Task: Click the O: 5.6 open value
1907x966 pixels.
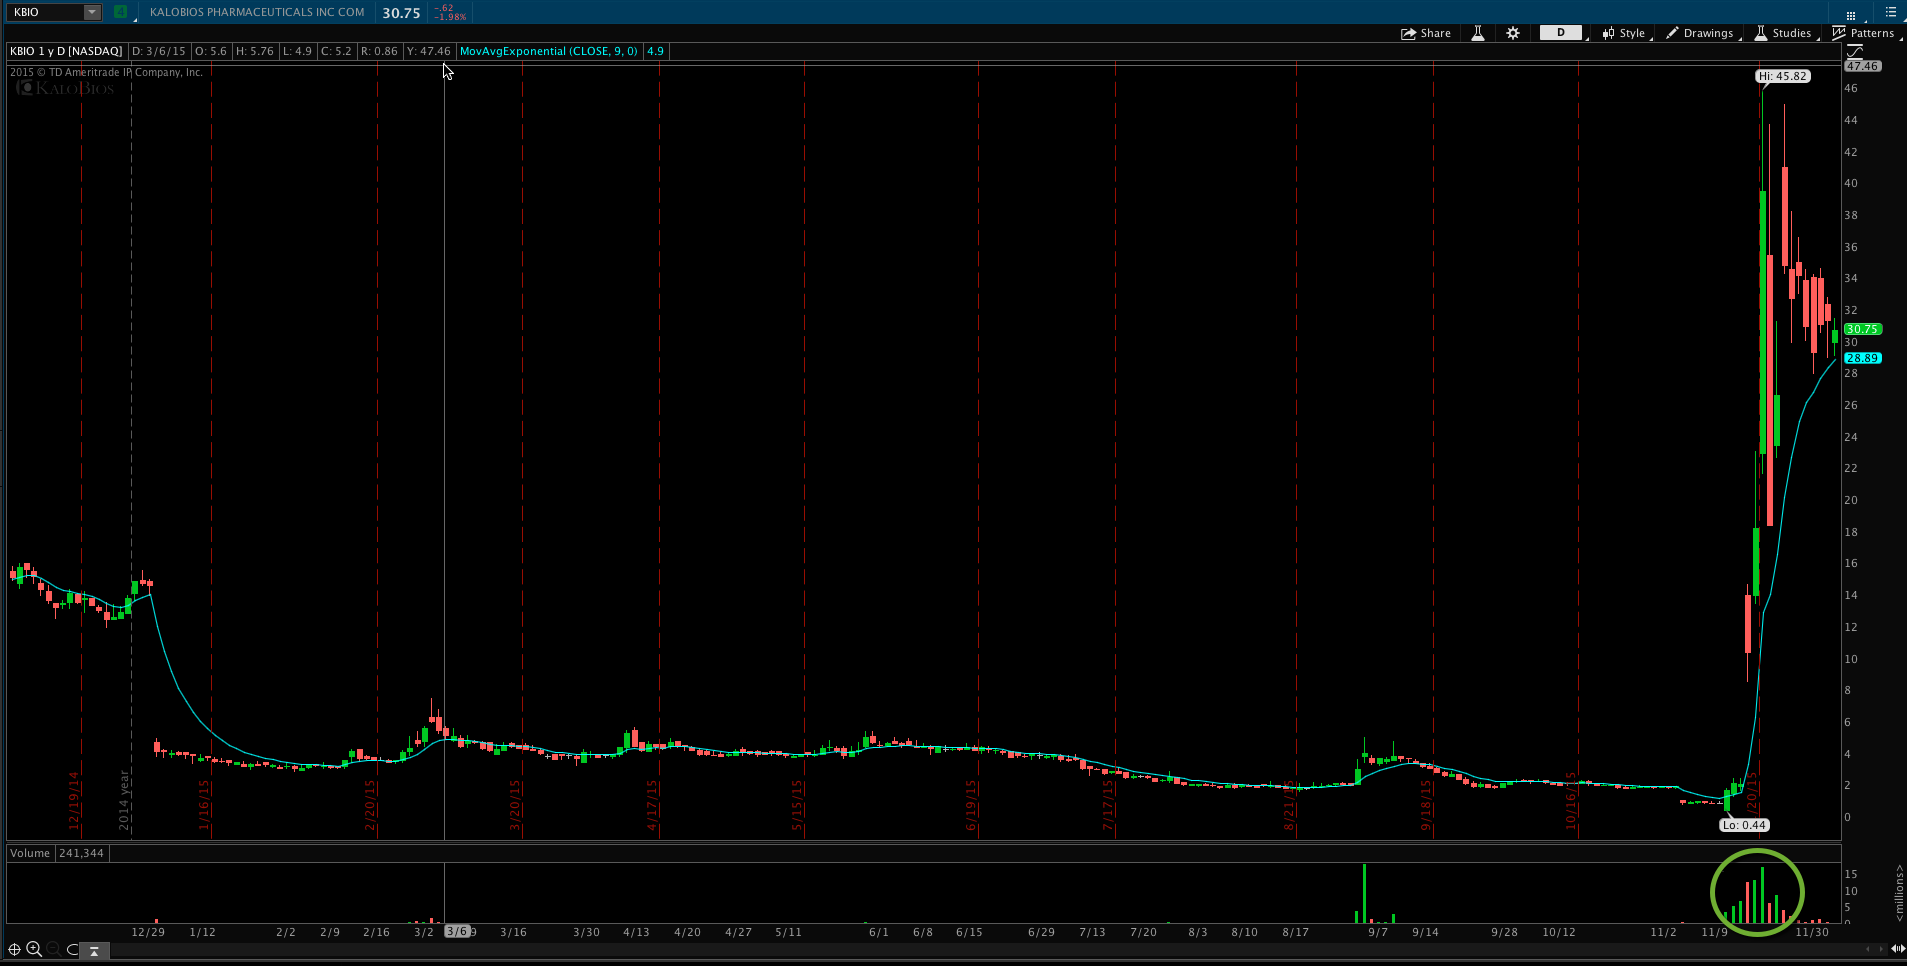Action: (x=210, y=51)
